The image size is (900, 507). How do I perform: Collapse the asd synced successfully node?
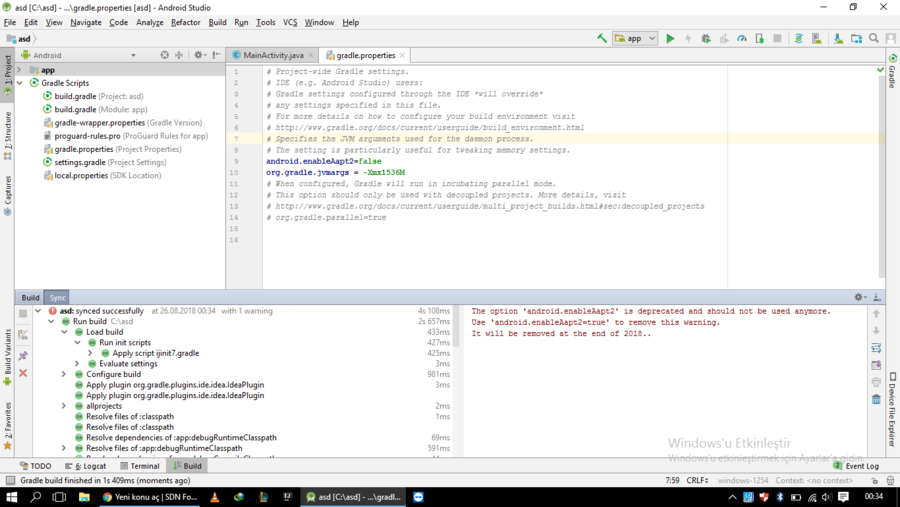(x=38, y=311)
